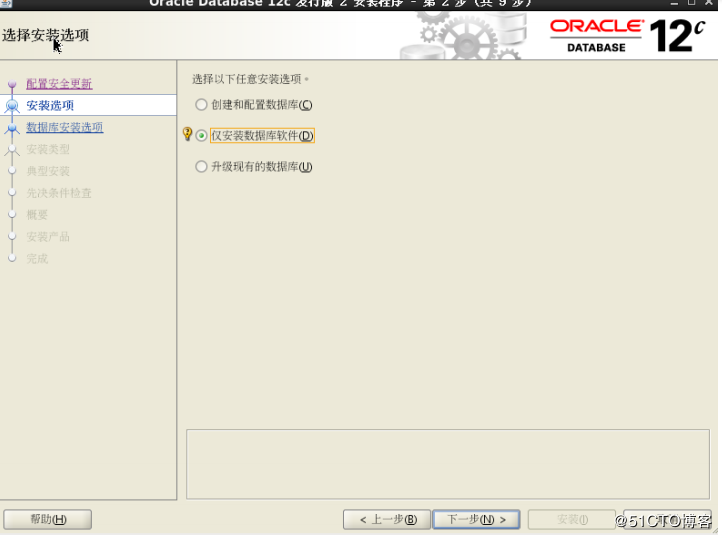Click the 完成 step label
Image resolution: width=722 pixels, height=538 pixels.
pyautogui.click(x=37, y=258)
